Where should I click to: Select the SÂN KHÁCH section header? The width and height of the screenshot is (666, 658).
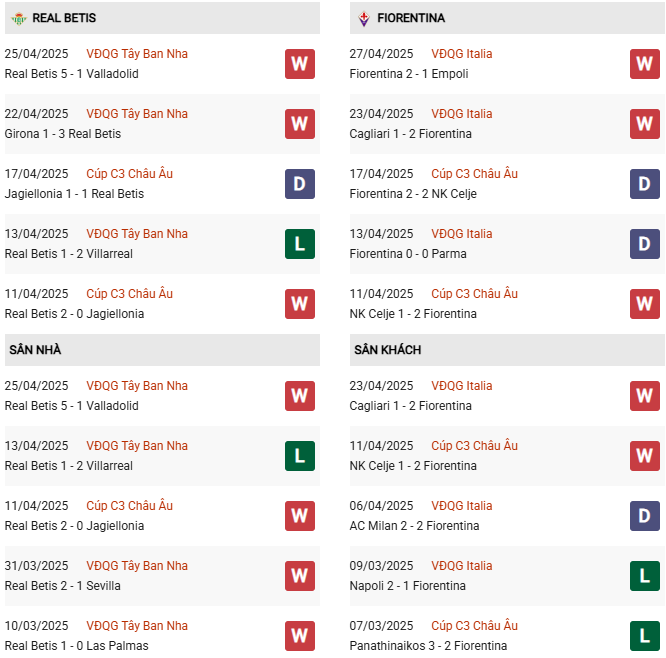[x=387, y=350]
